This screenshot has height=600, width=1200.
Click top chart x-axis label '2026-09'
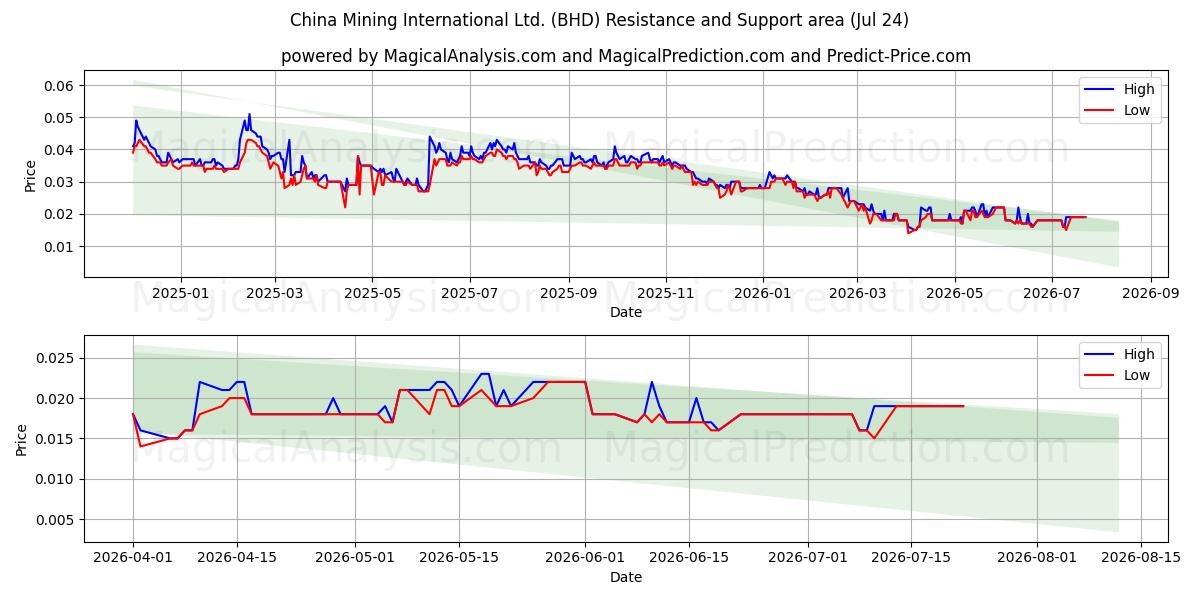1150,294
